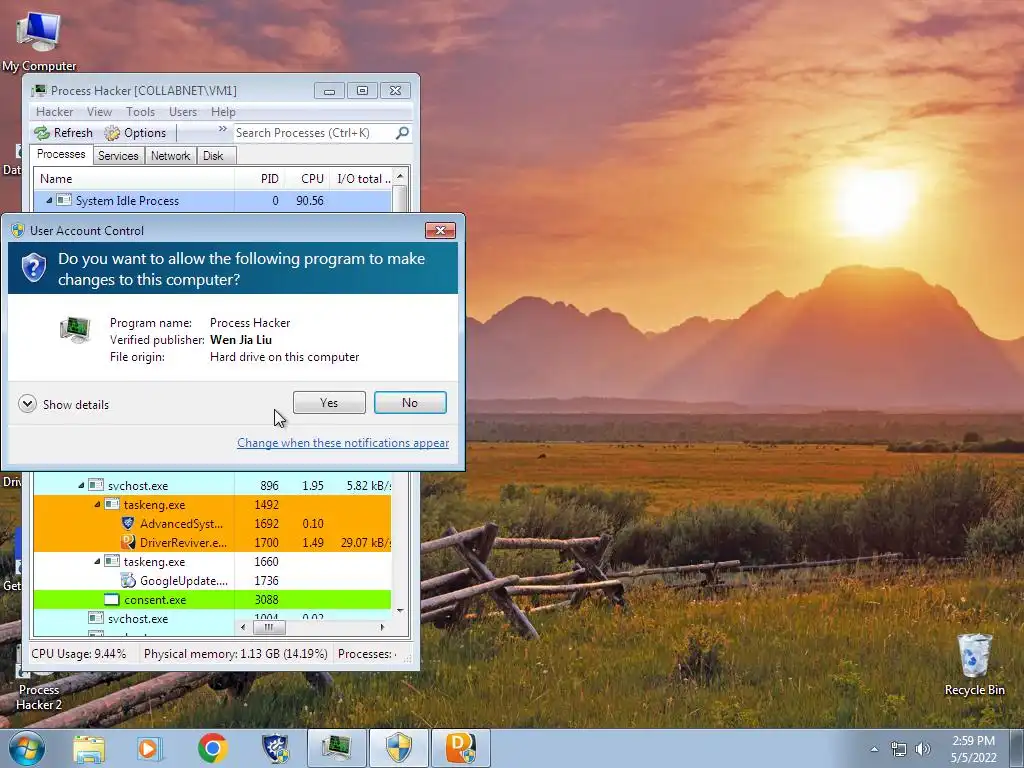Viewport: 1024px width, 768px height.
Task: Click PID value 3088 for consent.exe
Action: [266, 600]
